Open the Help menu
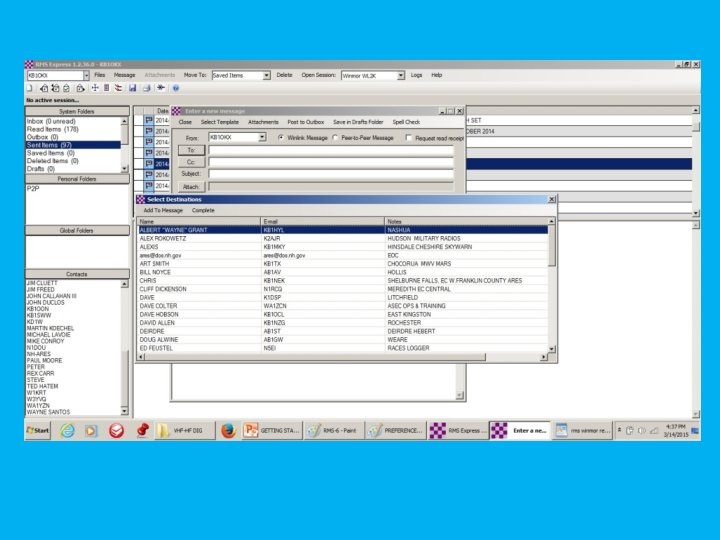The width and height of the screenshot is (720, 540). pos(437,75)
